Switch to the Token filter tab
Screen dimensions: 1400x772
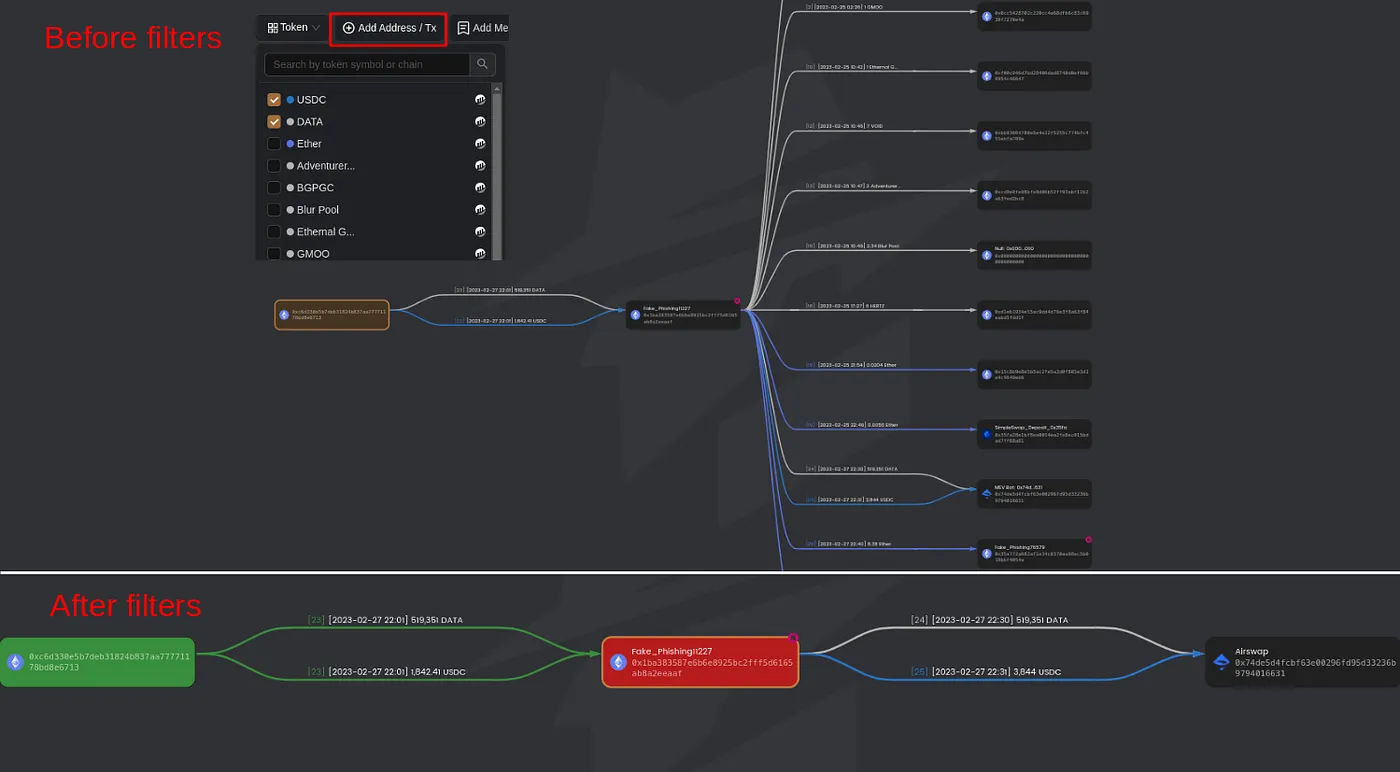(290, 27)
